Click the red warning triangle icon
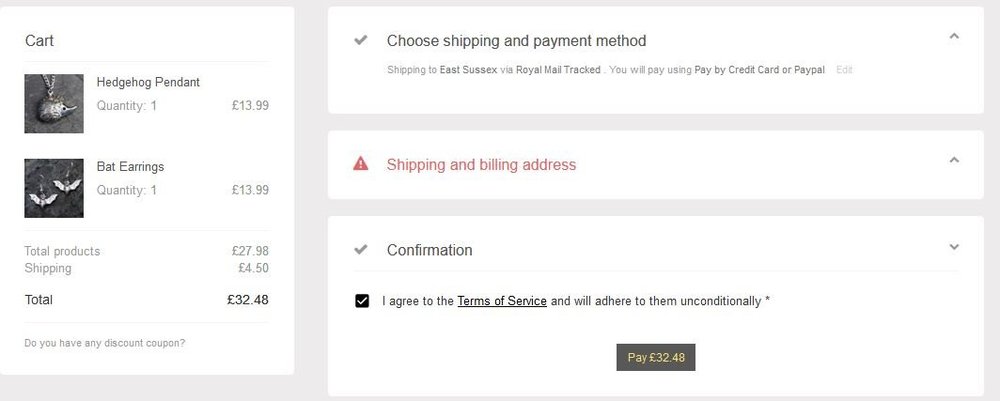Viewport: 1000px width, 401px height. pyautogui.click(x=361, y=164)
